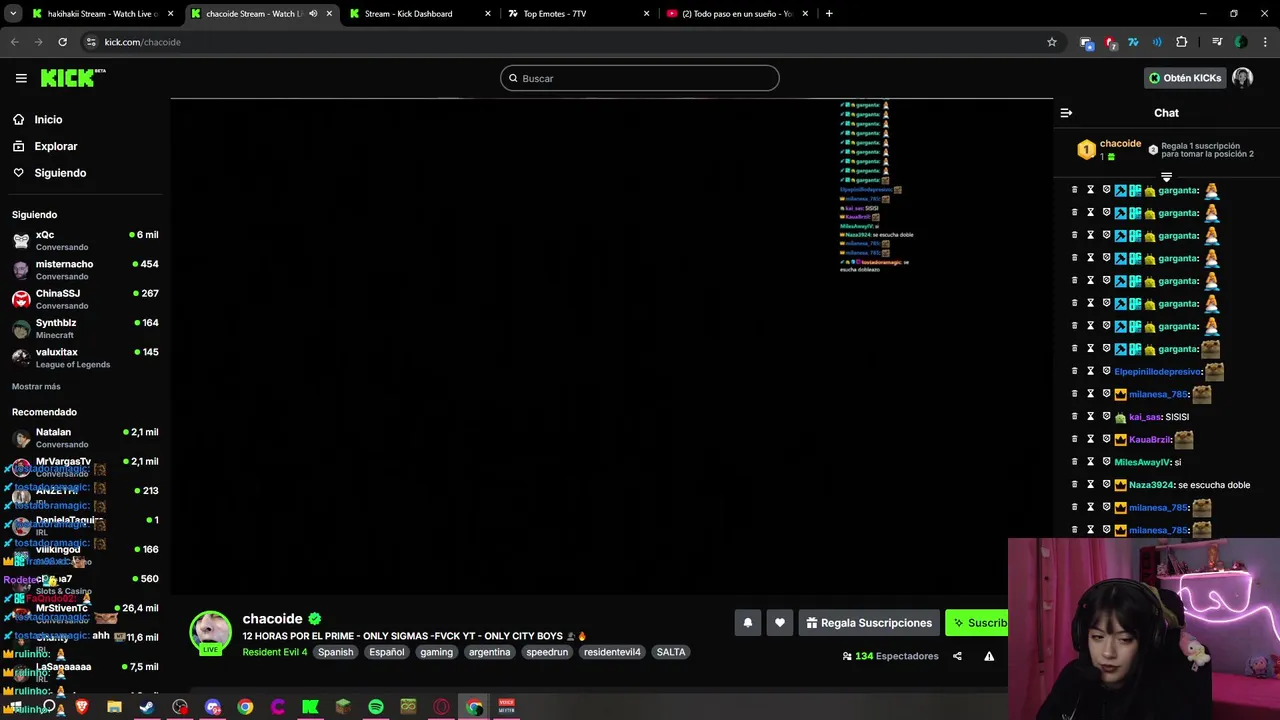Click the share icon beside Espectadores
Screen dimensions: 1280x720
coord(957,656)
